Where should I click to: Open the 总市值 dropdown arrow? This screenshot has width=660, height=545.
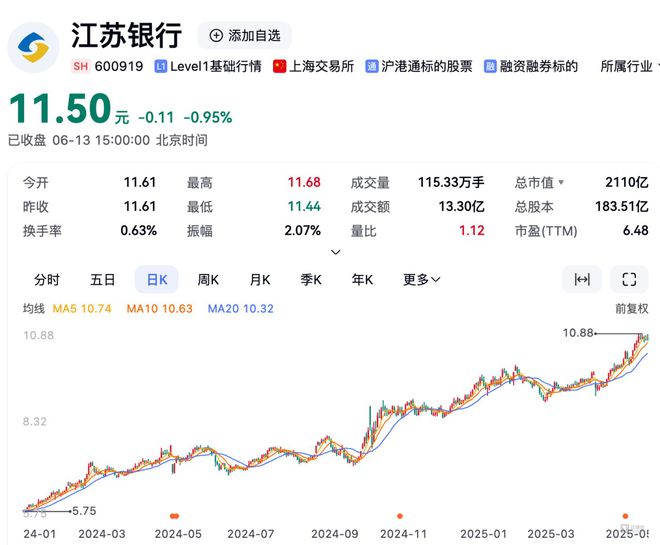561,182
